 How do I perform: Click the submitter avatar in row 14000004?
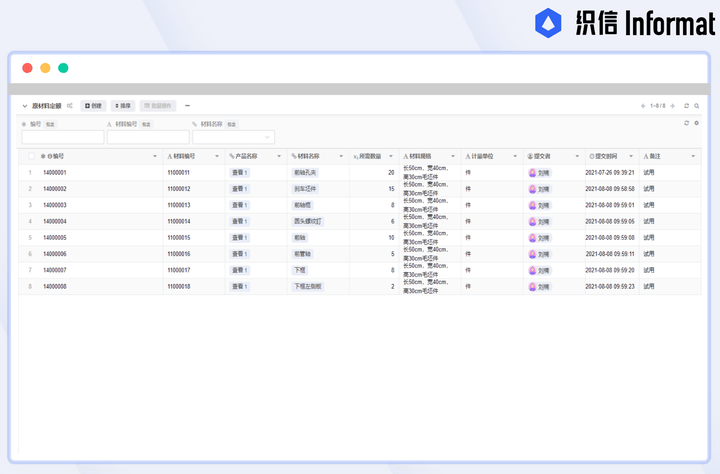(x=533, y=221)
